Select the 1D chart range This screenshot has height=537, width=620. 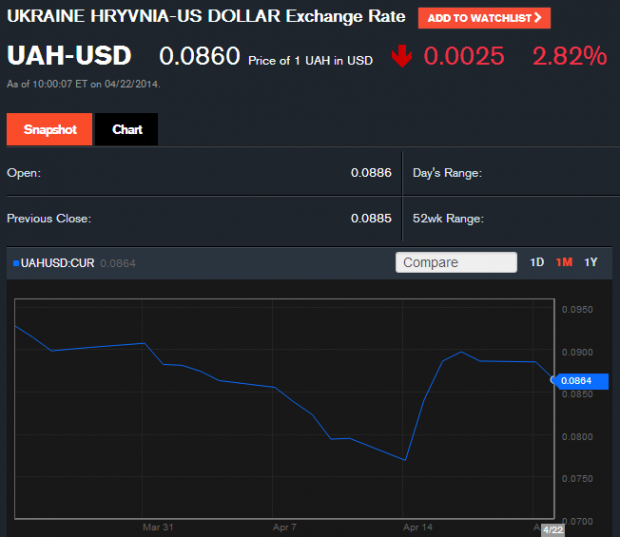[x=537, y=262]
